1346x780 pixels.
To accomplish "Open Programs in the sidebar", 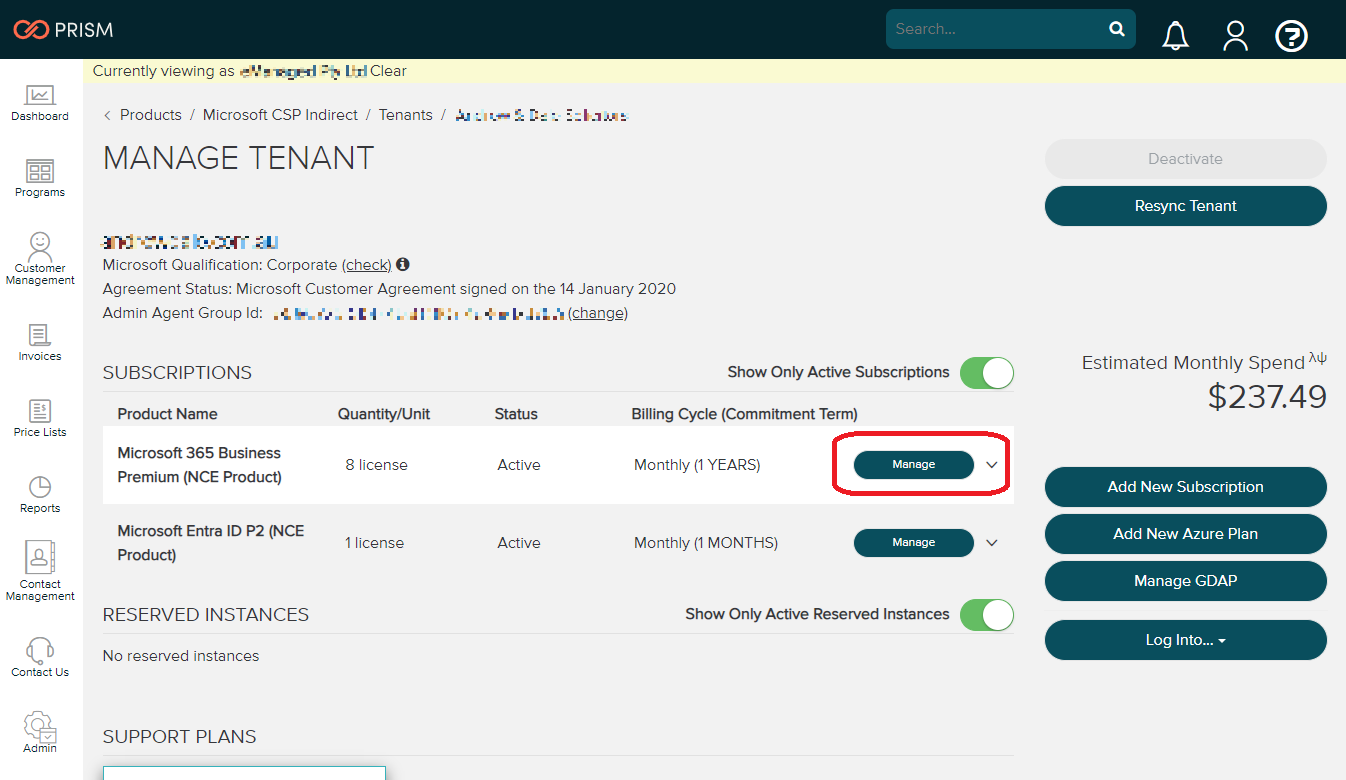I will pos(40,179).
